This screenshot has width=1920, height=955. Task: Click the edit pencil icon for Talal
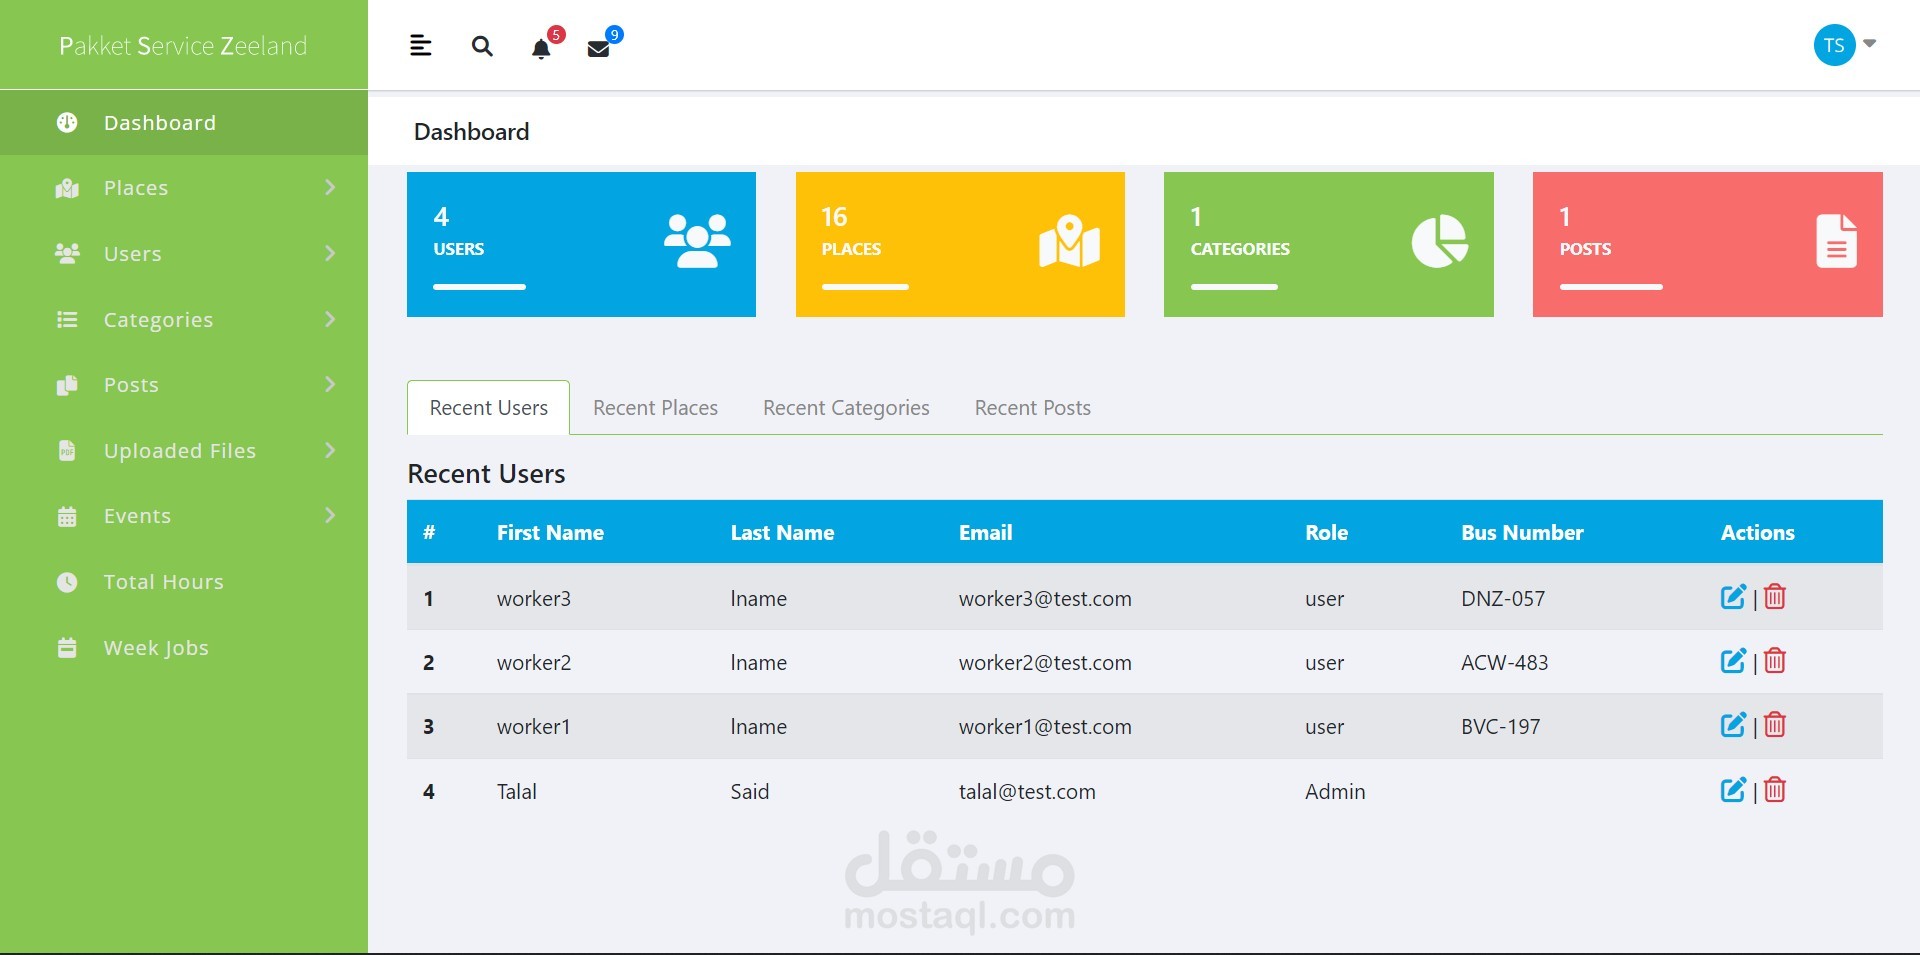1733,789
